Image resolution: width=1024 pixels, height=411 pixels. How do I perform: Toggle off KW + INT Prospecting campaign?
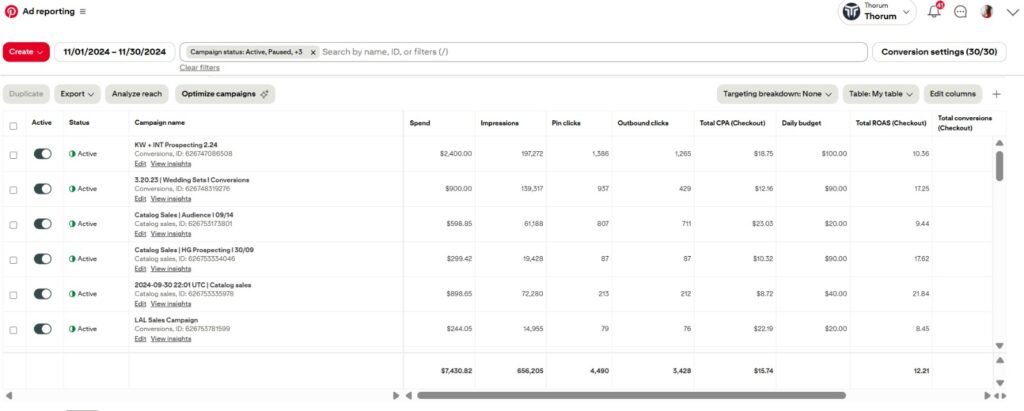pos(42,154)
